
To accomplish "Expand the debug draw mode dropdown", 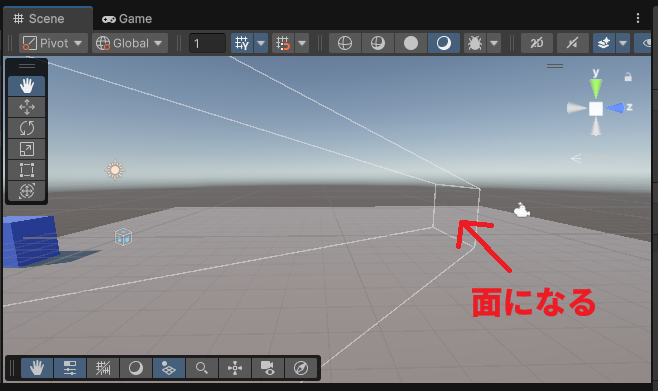I will pyautogui.click(x=494, y=43).
